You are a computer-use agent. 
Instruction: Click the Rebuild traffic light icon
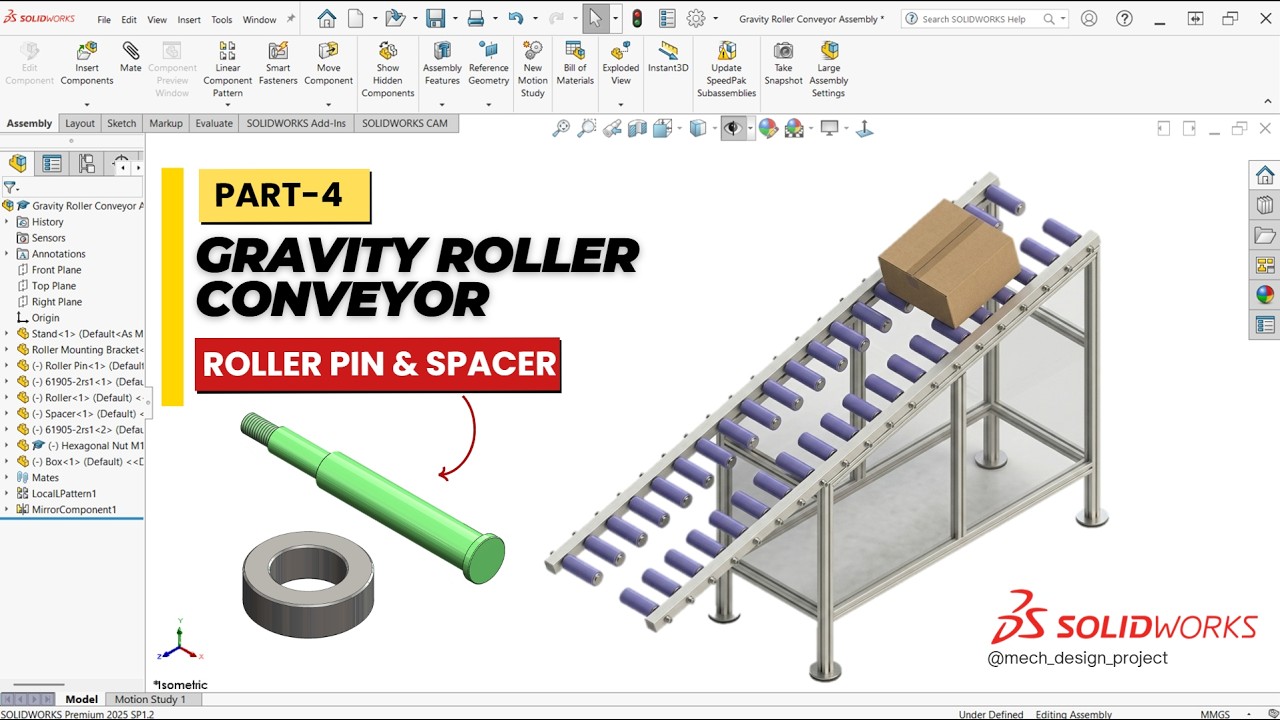637,19
